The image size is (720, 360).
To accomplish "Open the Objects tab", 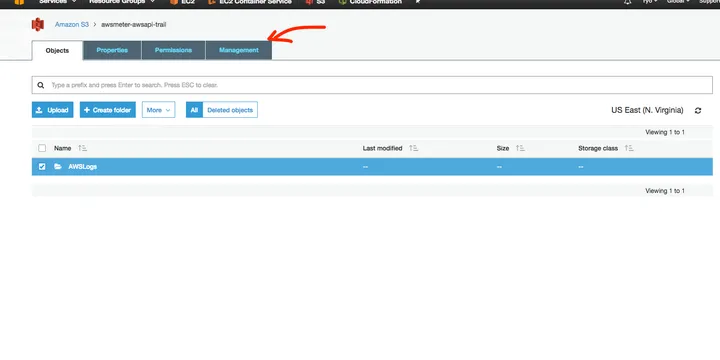I will [x=57, y=51].
